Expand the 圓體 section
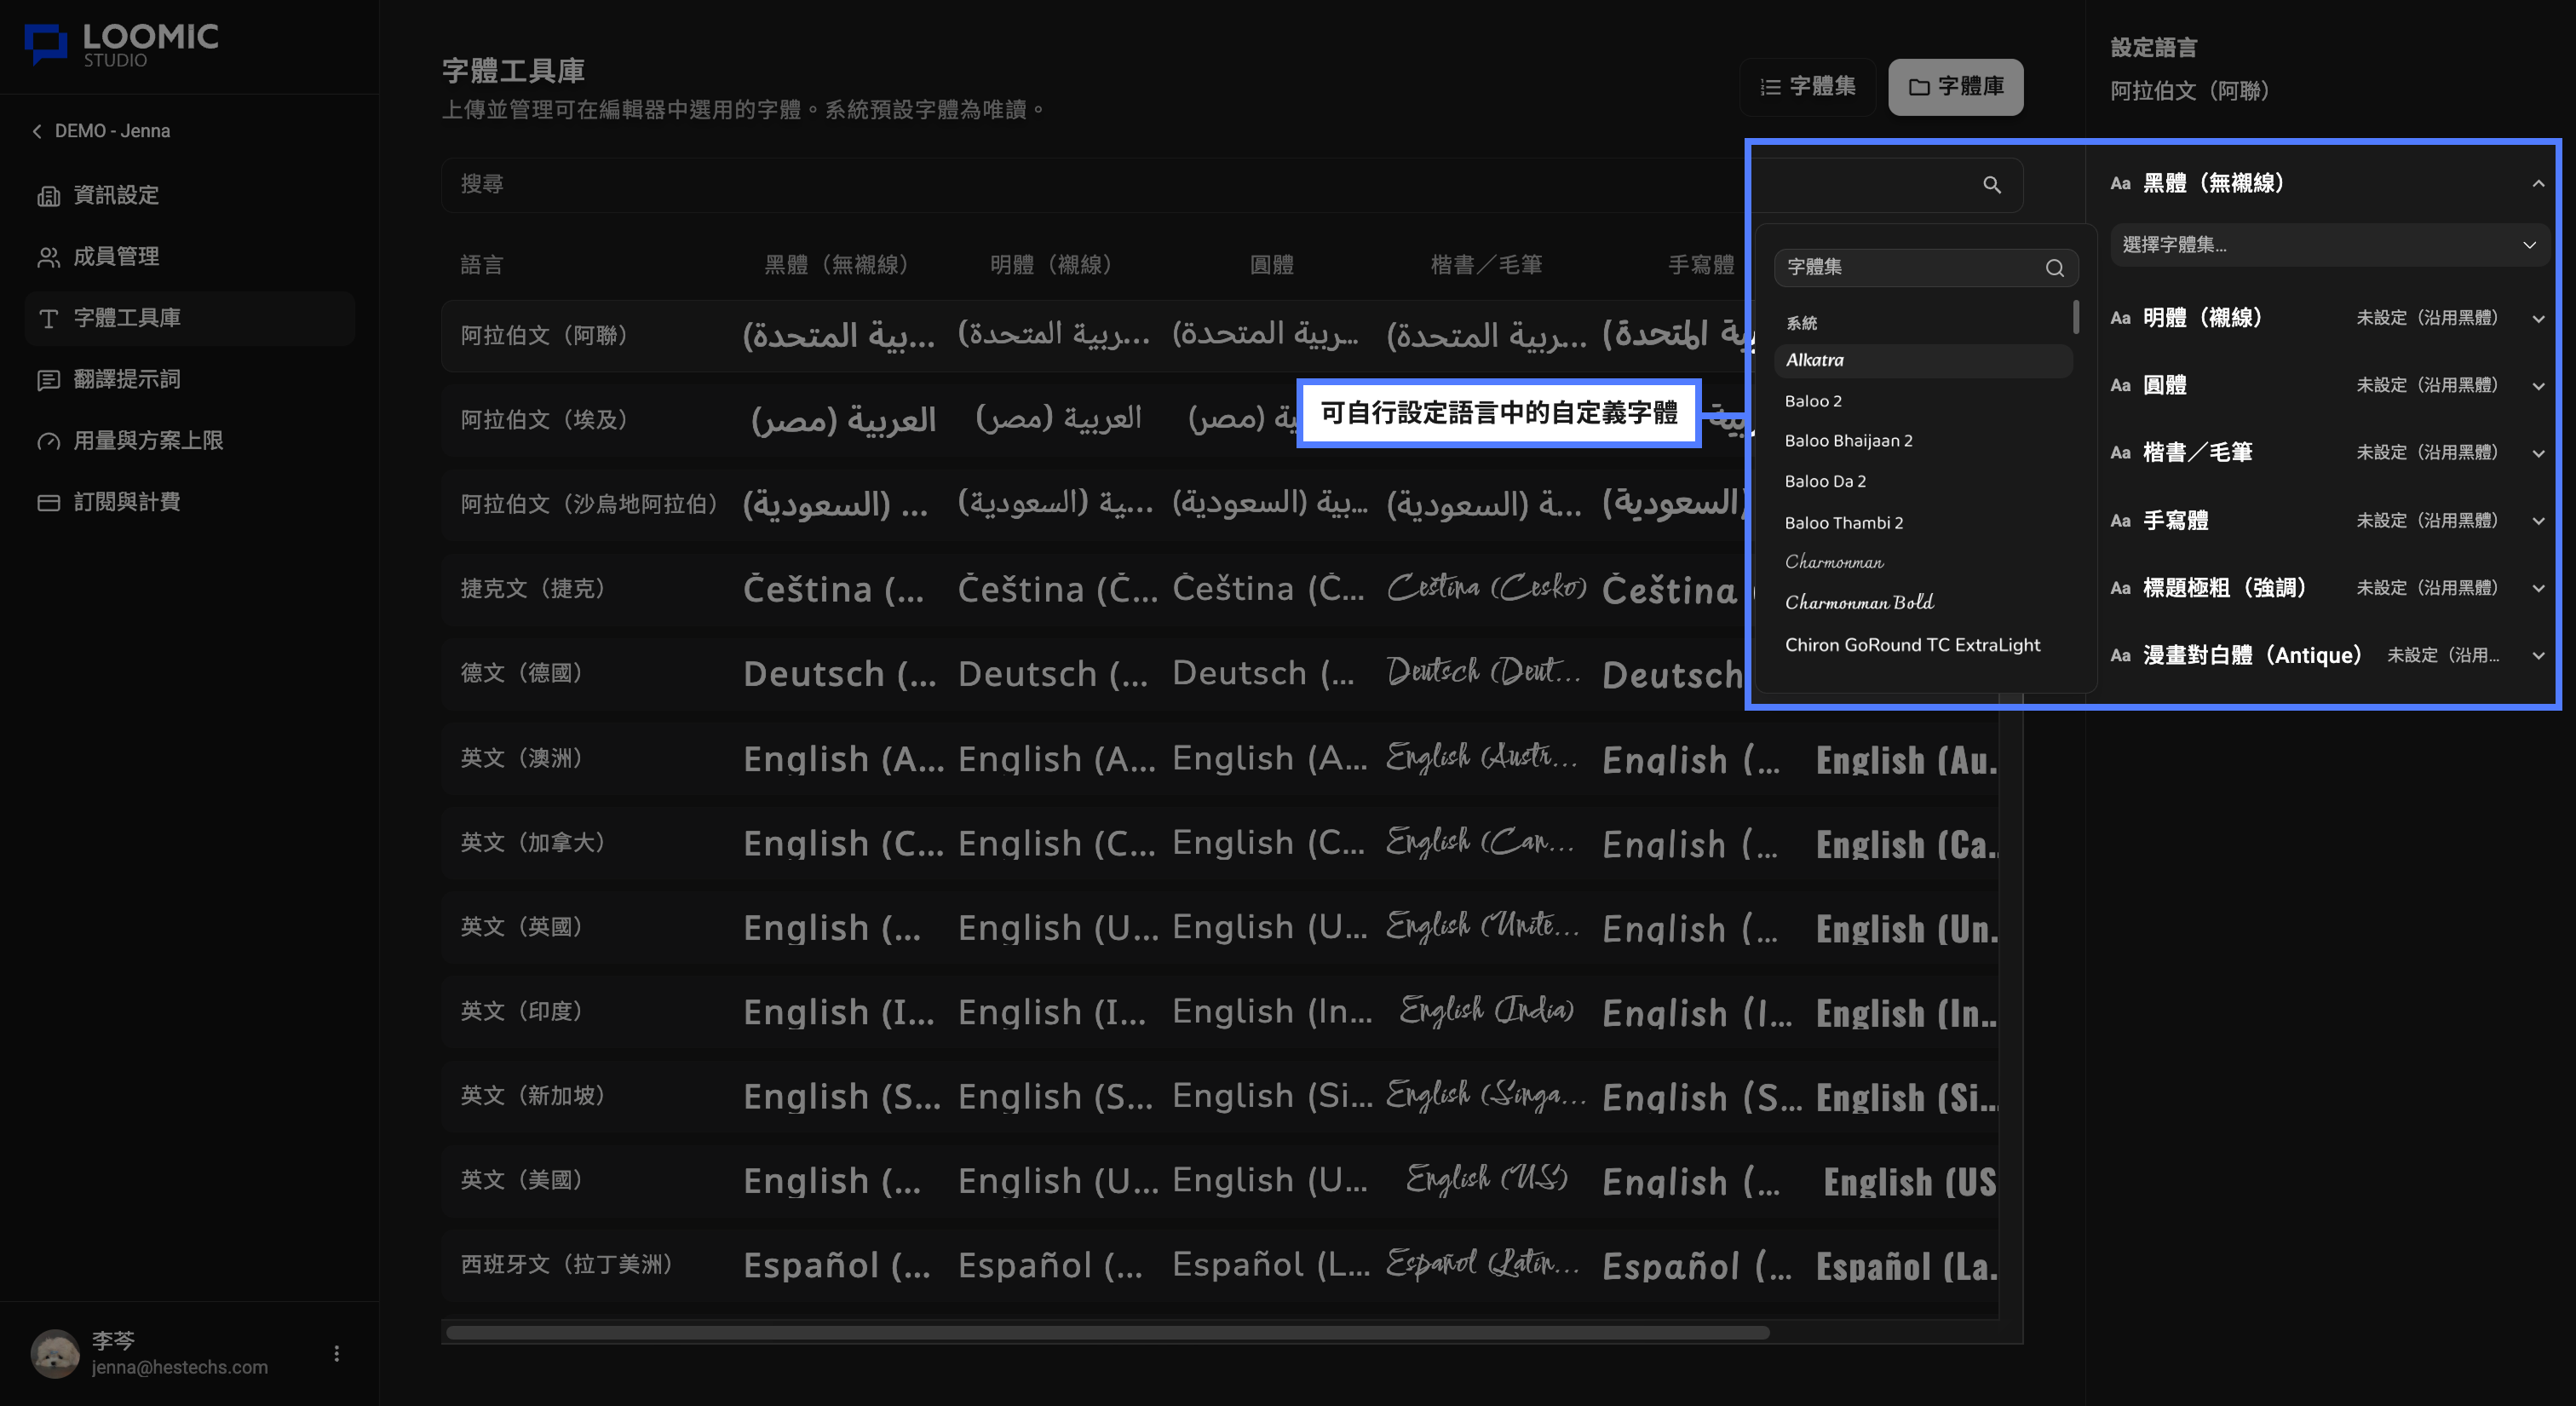The height and width of the screenshot is (1406, 2576). [2537, 386]
